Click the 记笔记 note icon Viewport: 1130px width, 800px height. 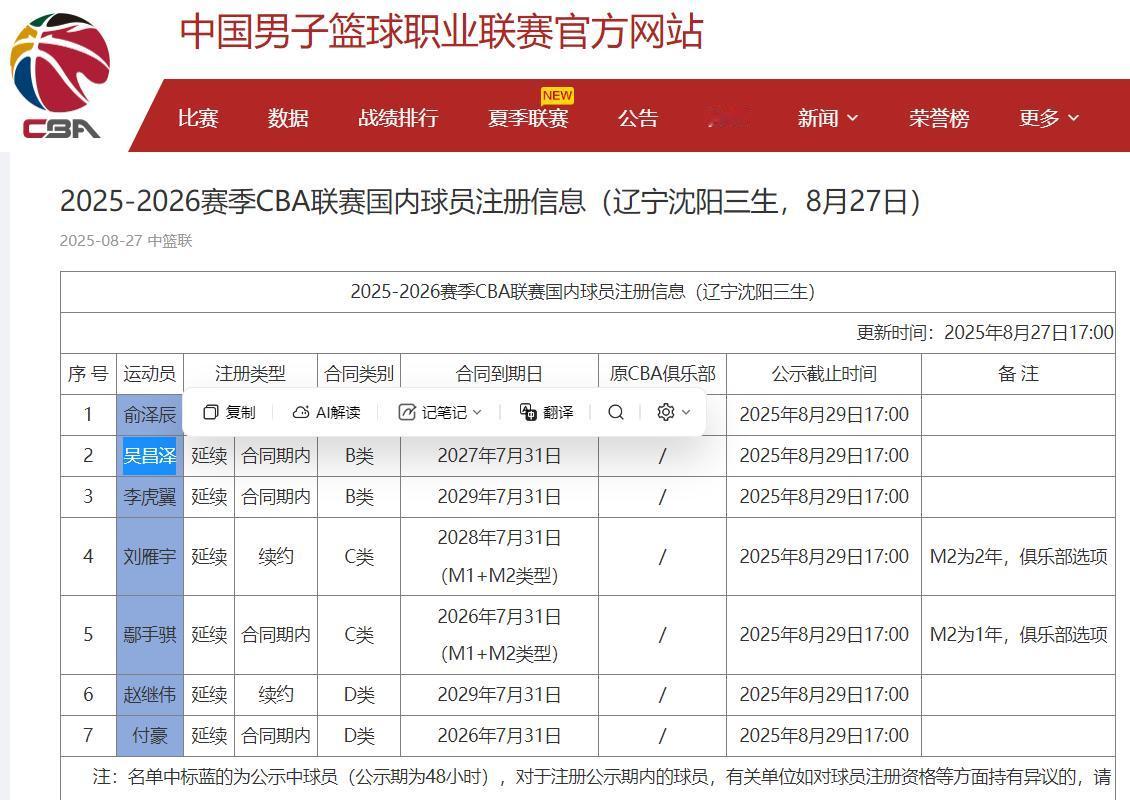(407, 412)
